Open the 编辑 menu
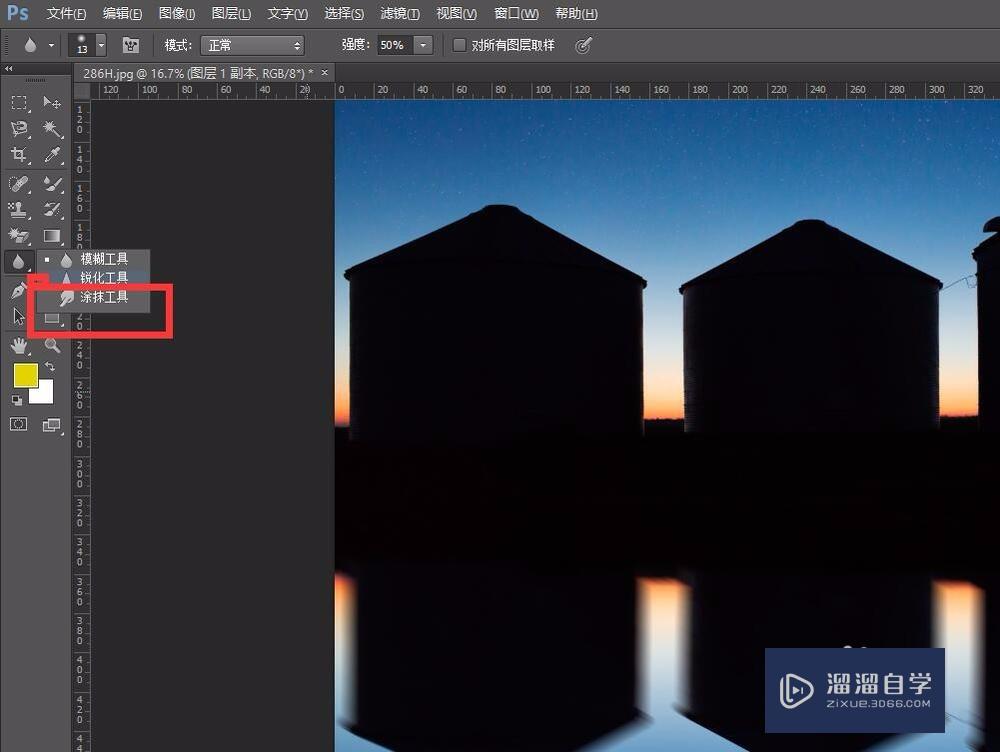Screen dimensions: 1000x752 point(122,13)
